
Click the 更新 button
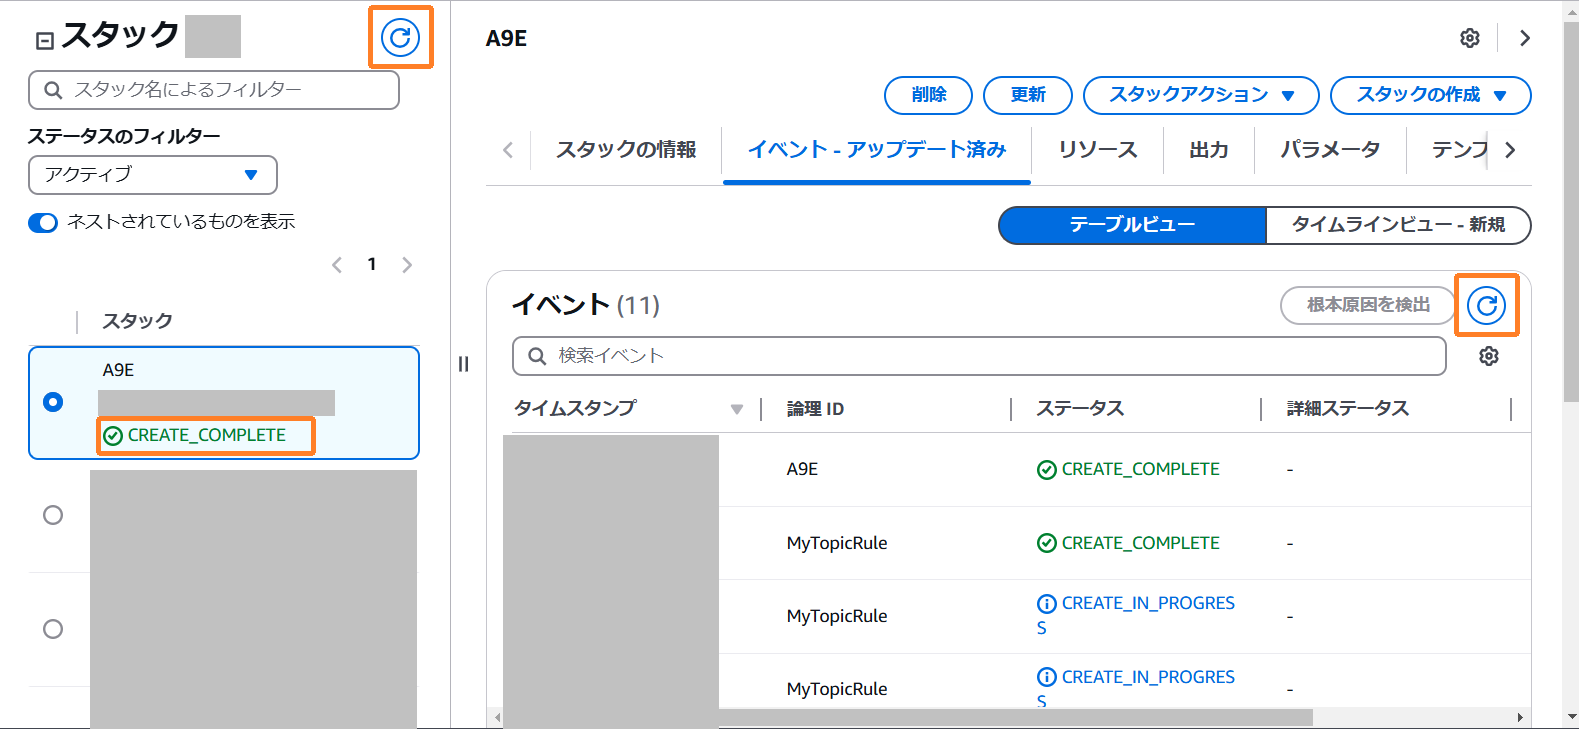click(x=1027, y=95)
